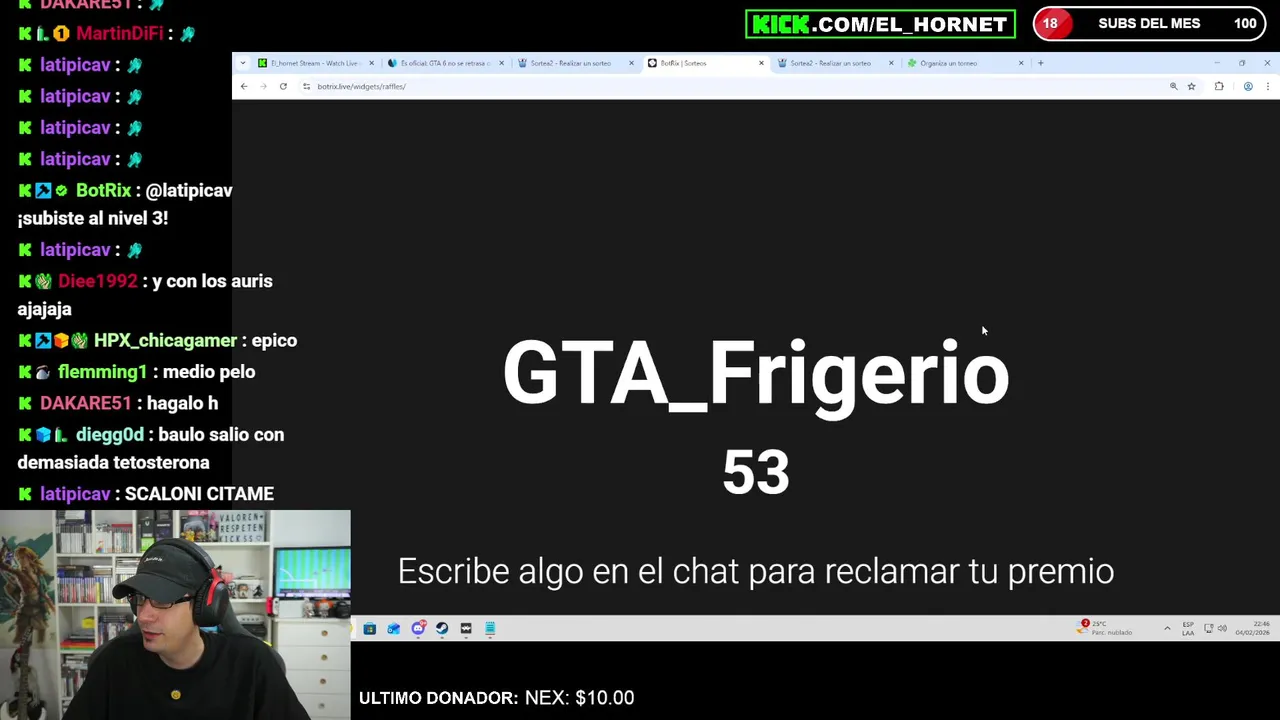Open Microsoft Store from taskbar
This screenshot has width=1280, height=720.
(370, 628)
